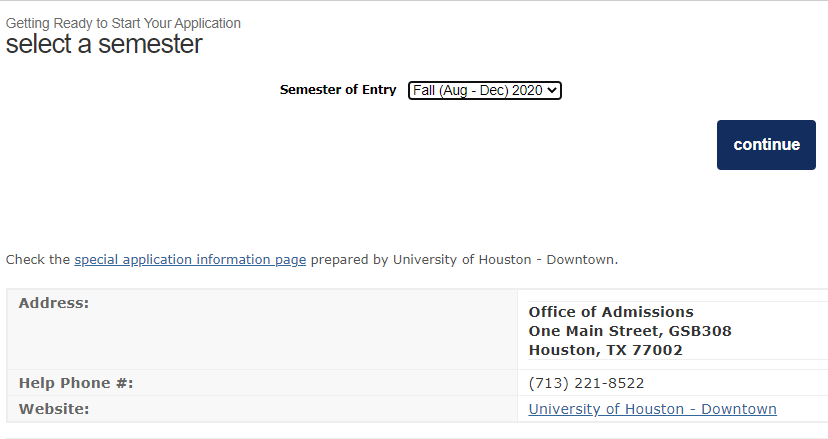Screen dimensions: 828x439
Task: Click the Houston, TX 77002 line
Action: 605,350
